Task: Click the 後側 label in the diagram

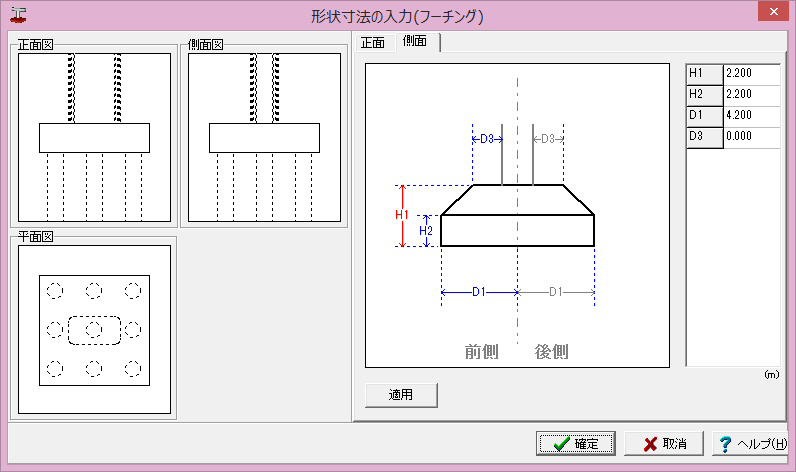Action: pos(551,351)
